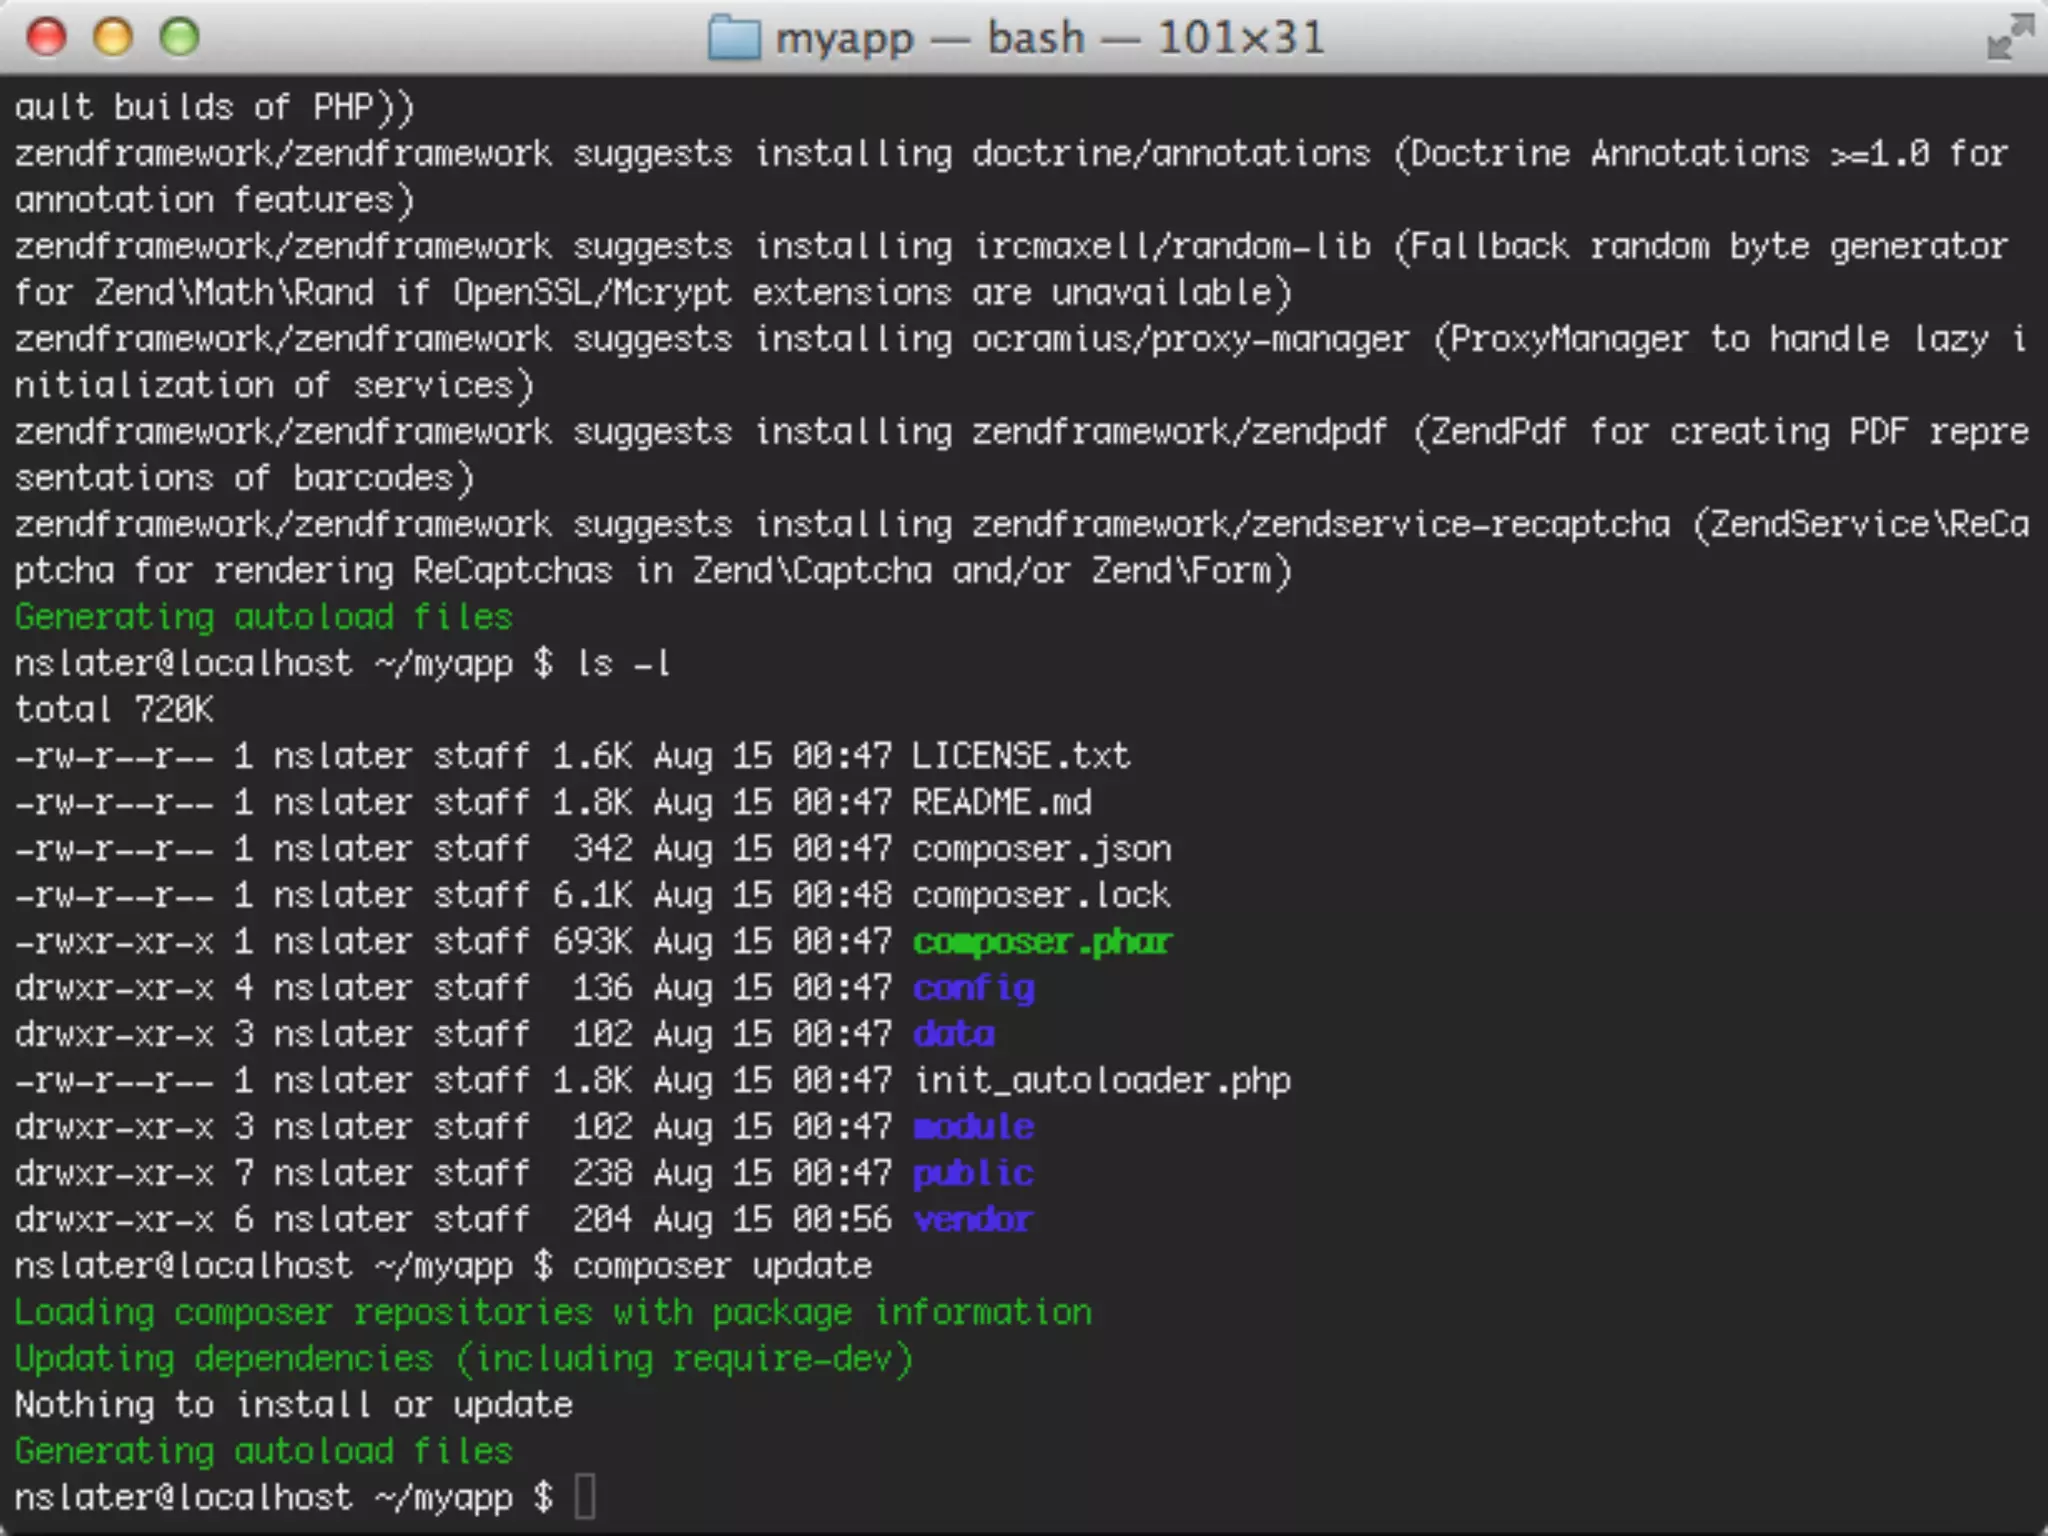2048x1536 pixels.
Task: Click the red close window button
Action: [x=47, y=38]
